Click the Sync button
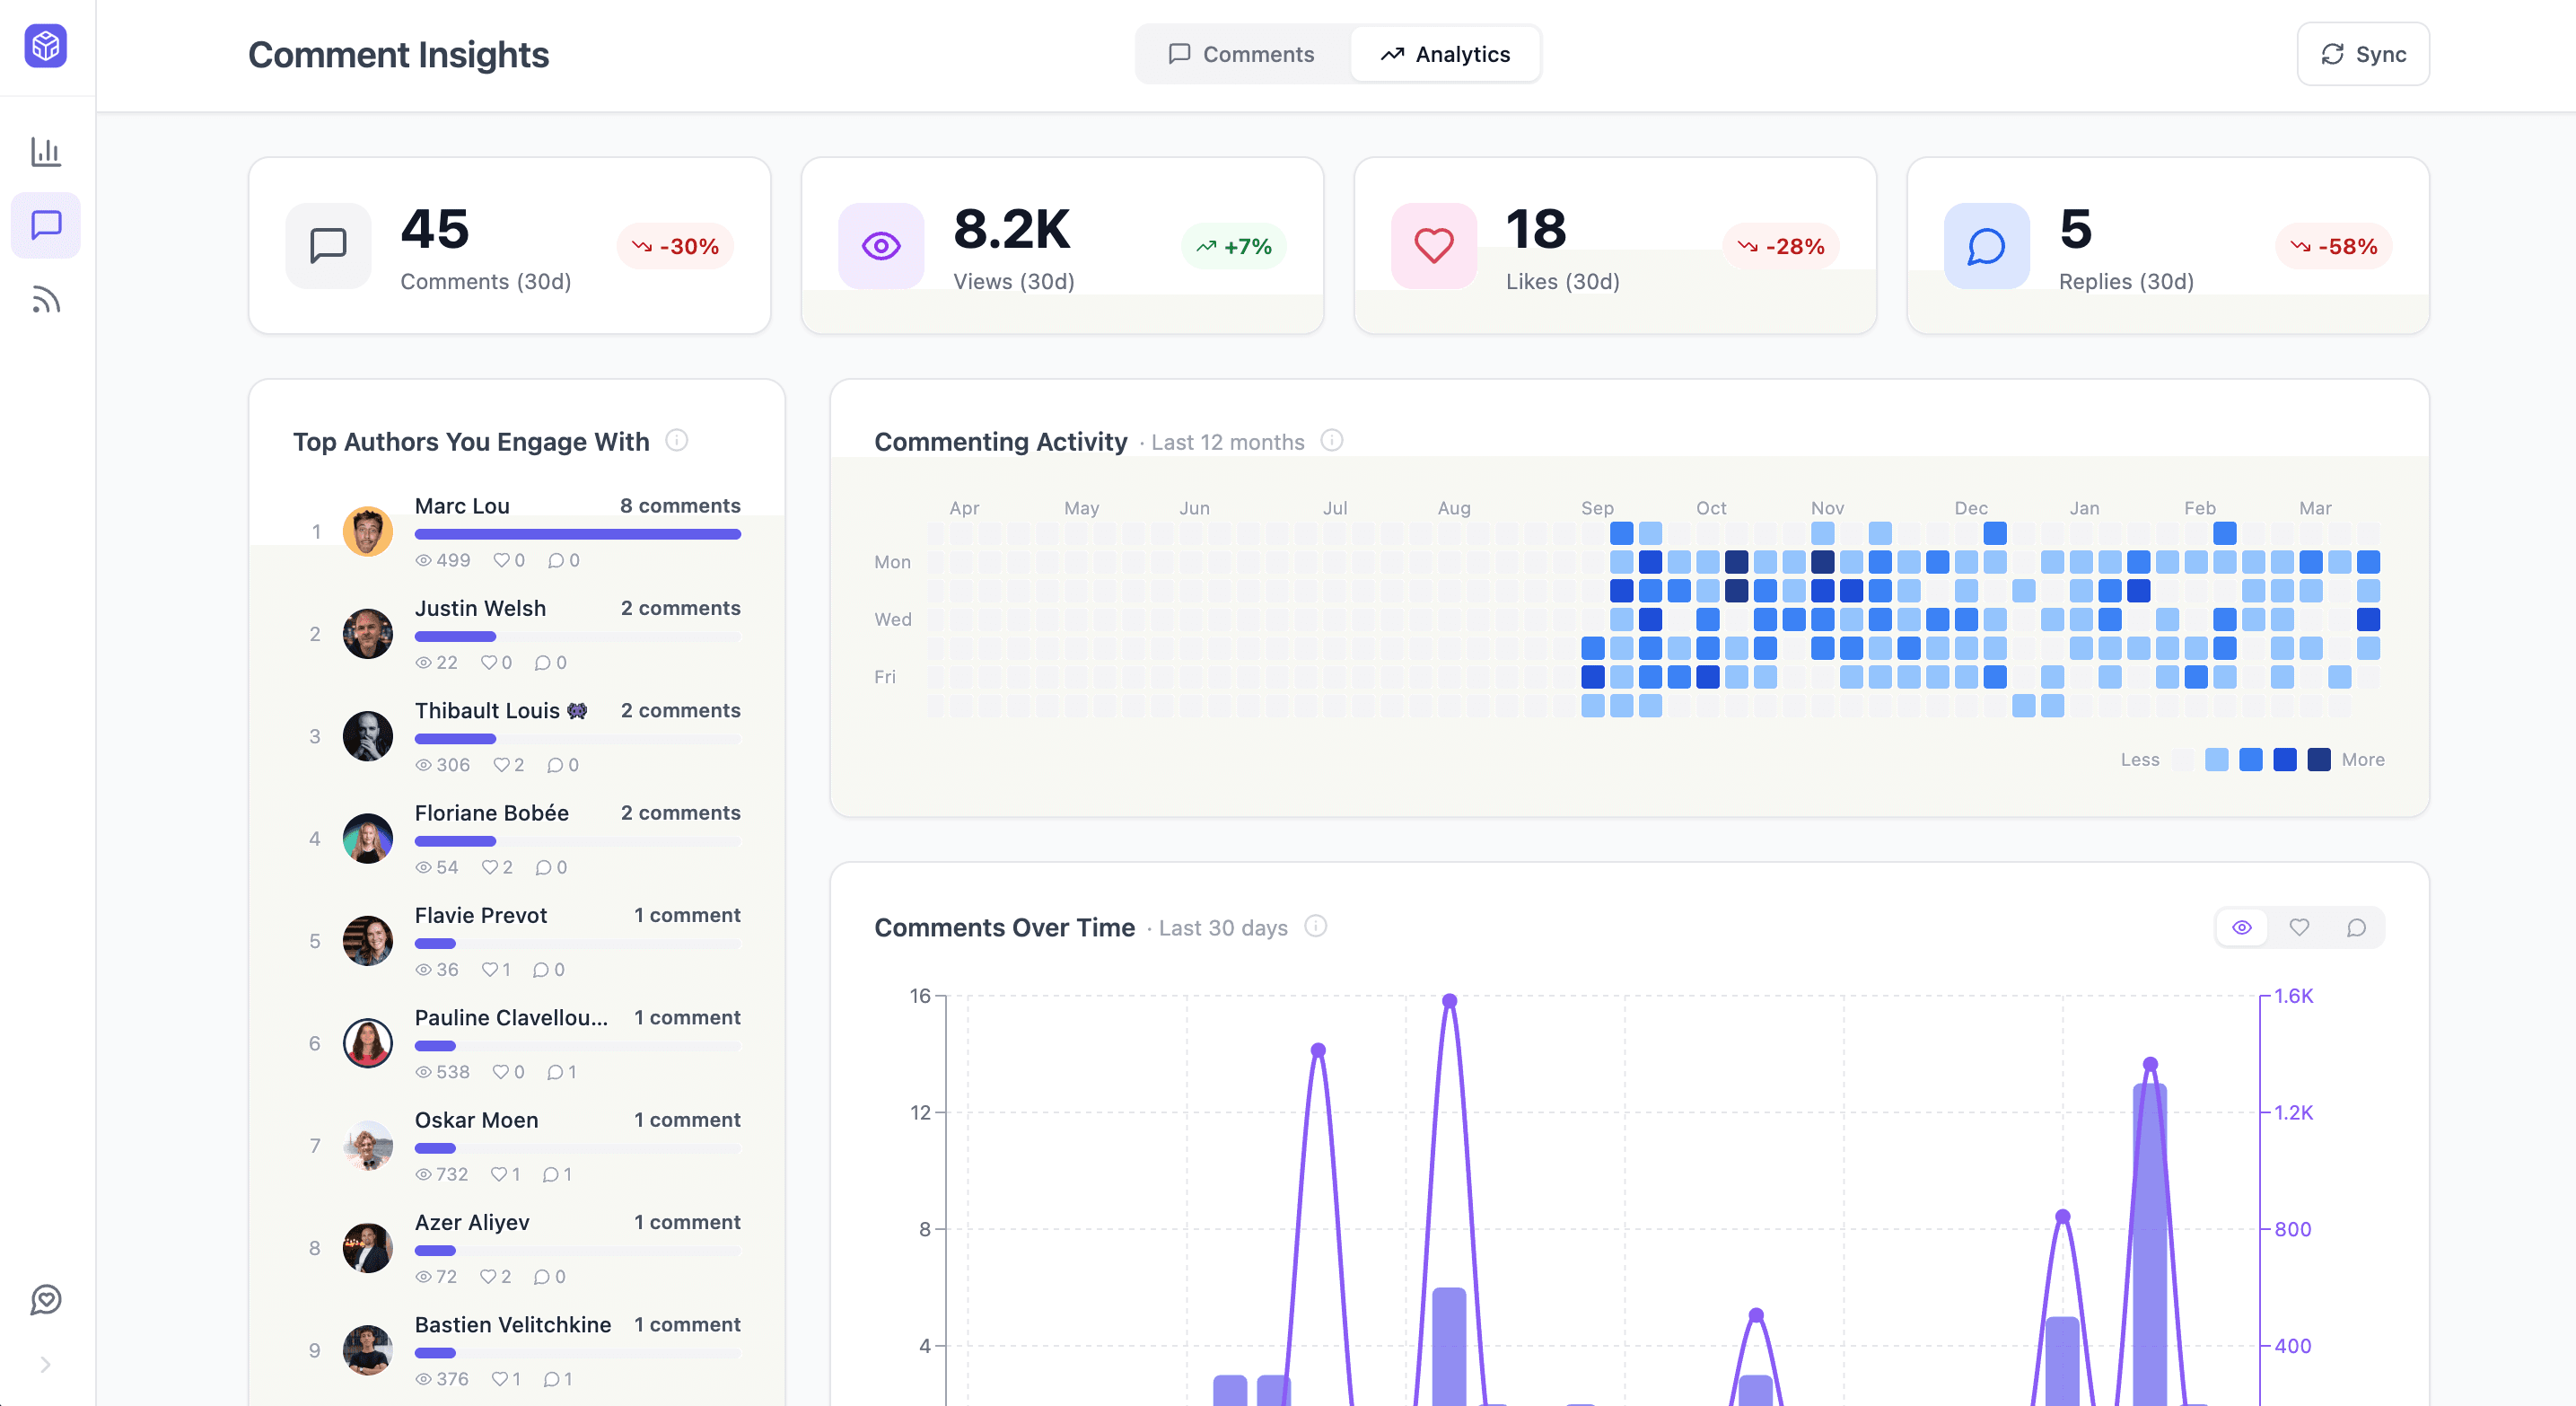Screen dimensions: 2576x1406 tap(2363, 54)
